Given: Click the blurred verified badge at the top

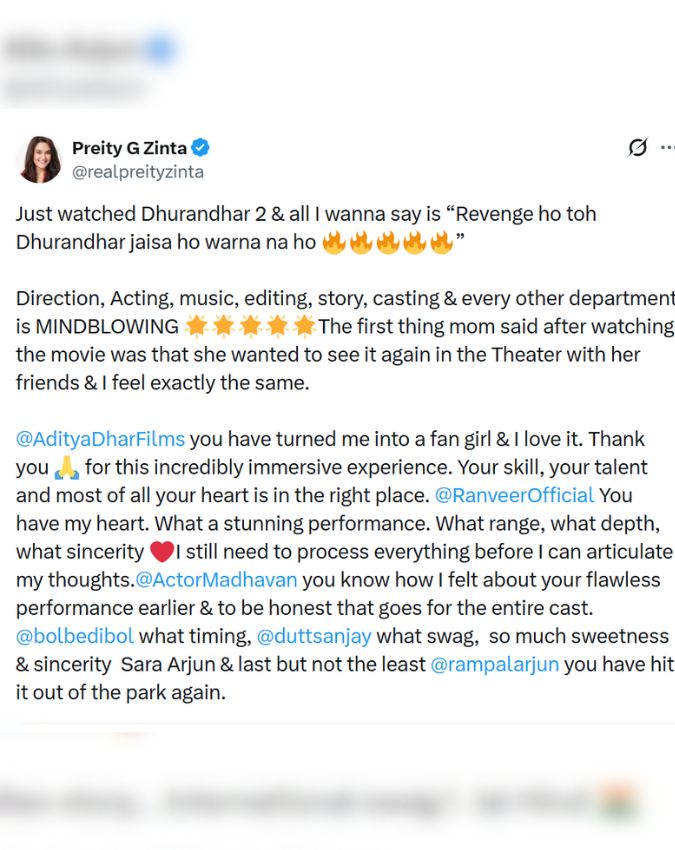Looking at the screenshot, I should point(161,48).
